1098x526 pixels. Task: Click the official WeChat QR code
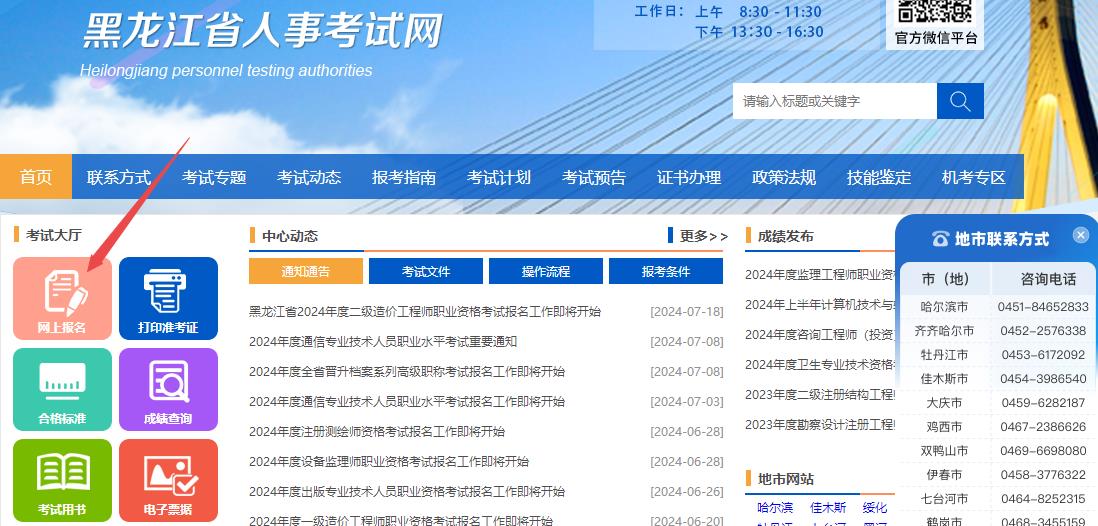coord(934,12)
